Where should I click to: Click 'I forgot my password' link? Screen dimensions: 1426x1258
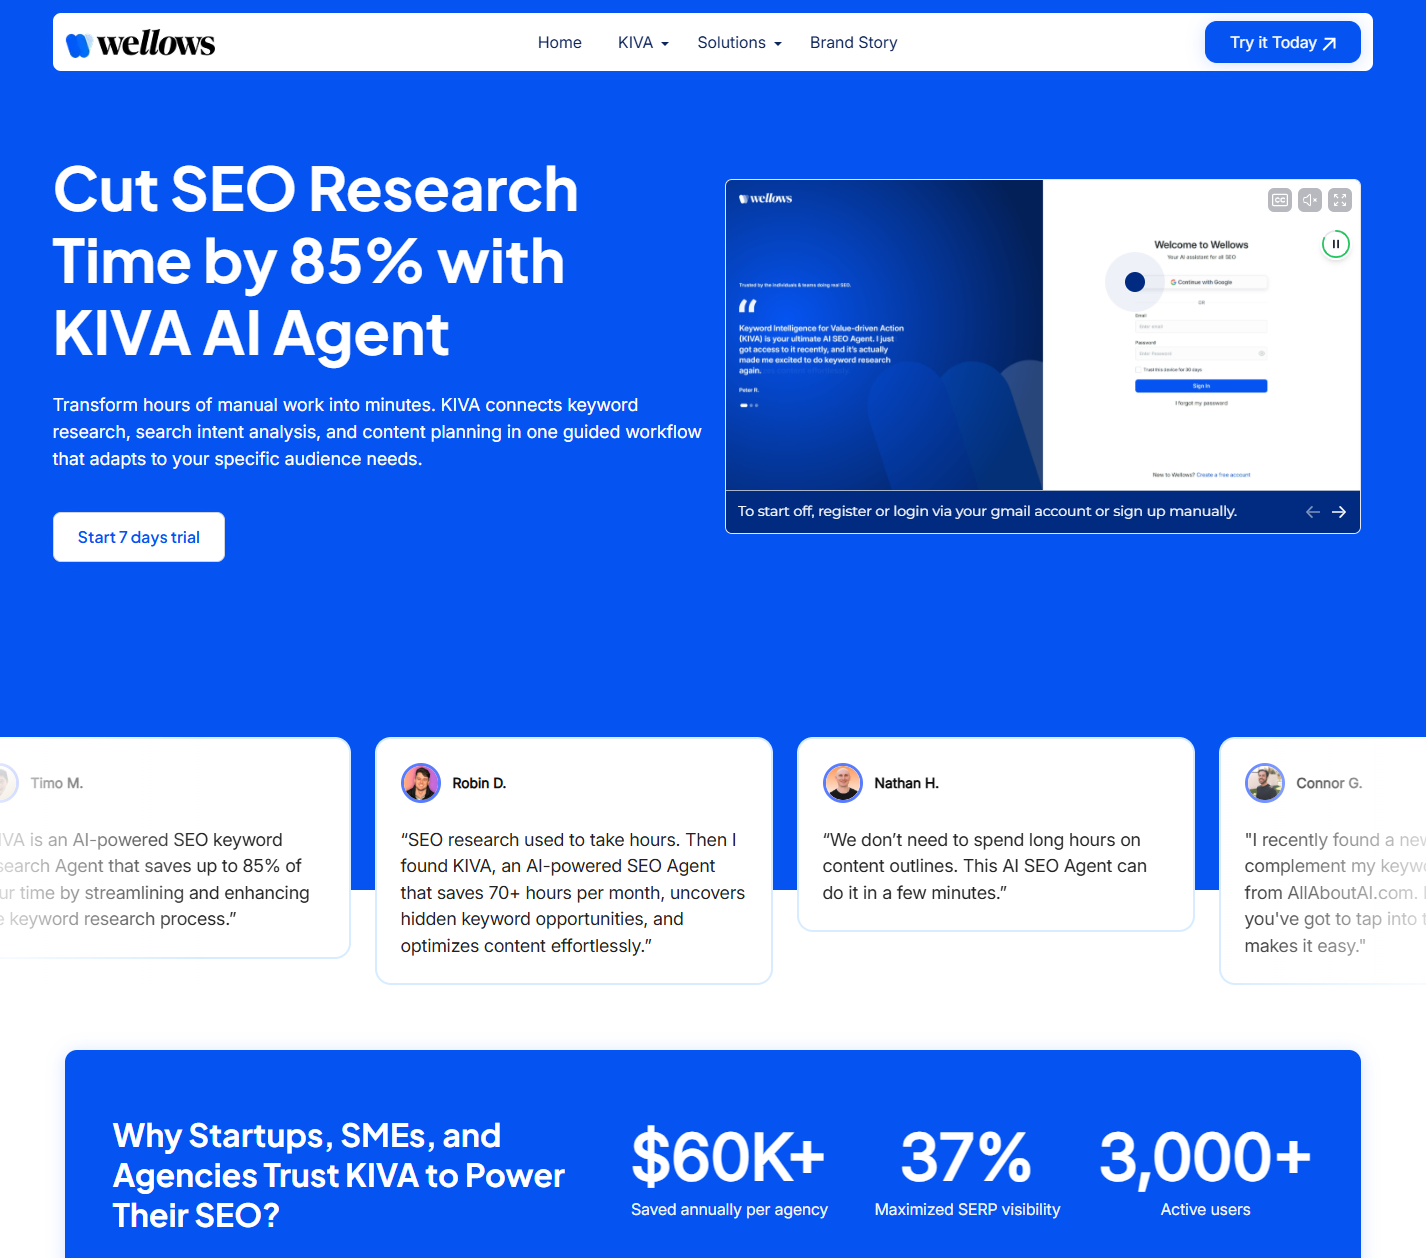pyautogui.click(x=1201, y=403)
